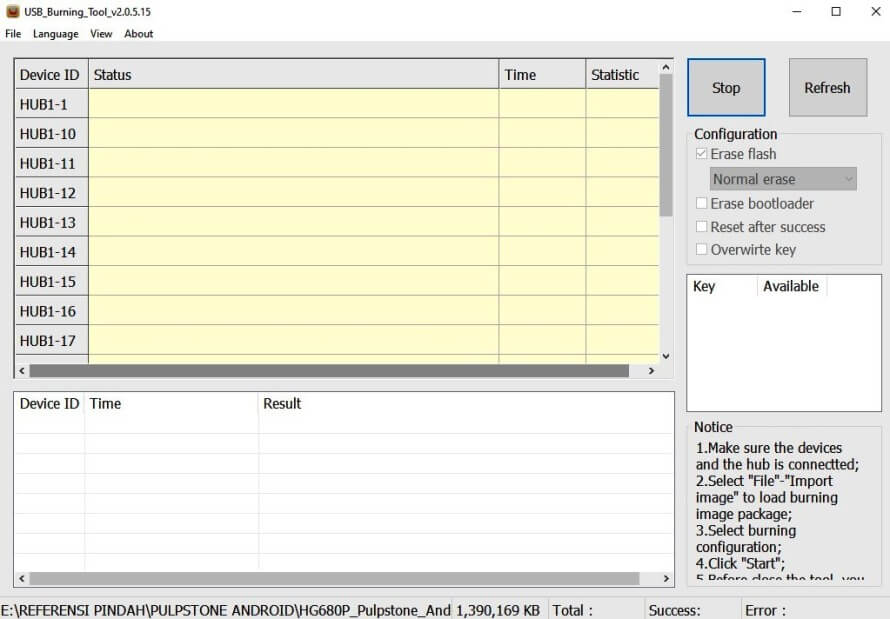Select the HUB1-1 device row

coord(50,104)
